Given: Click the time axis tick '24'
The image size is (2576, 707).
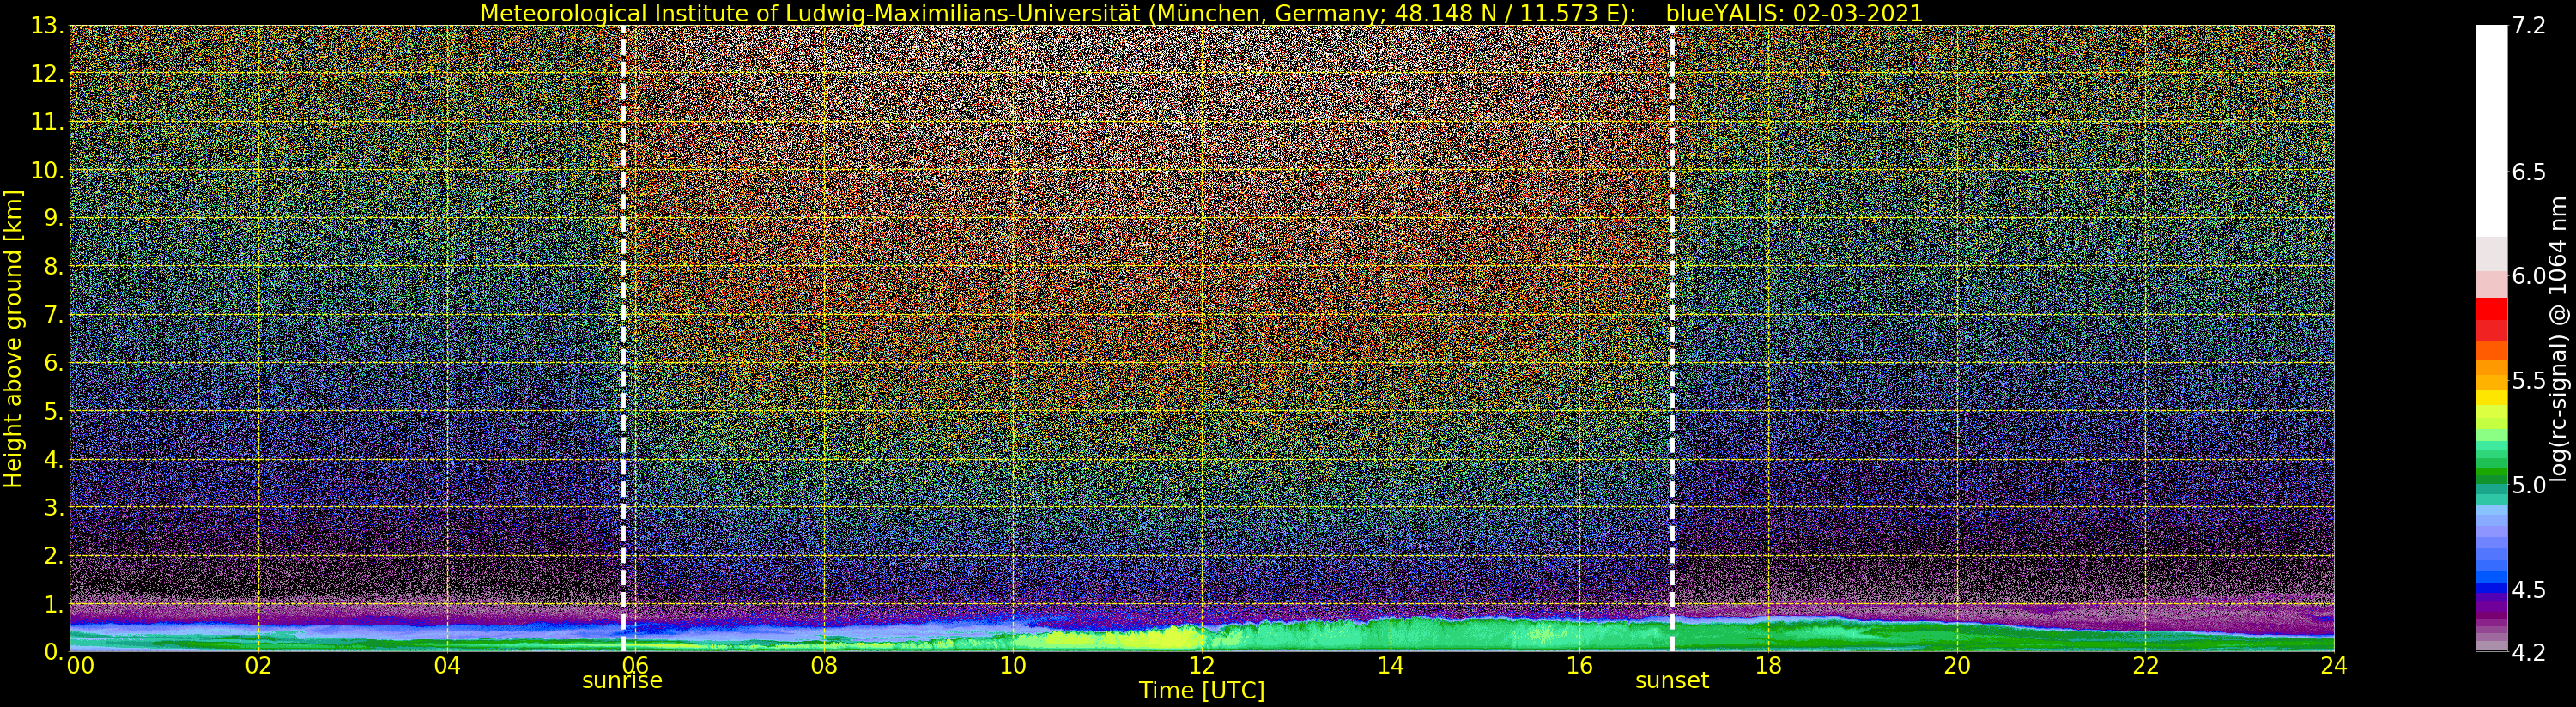Looking at the screenshot, I should [x=2334, y=666].
